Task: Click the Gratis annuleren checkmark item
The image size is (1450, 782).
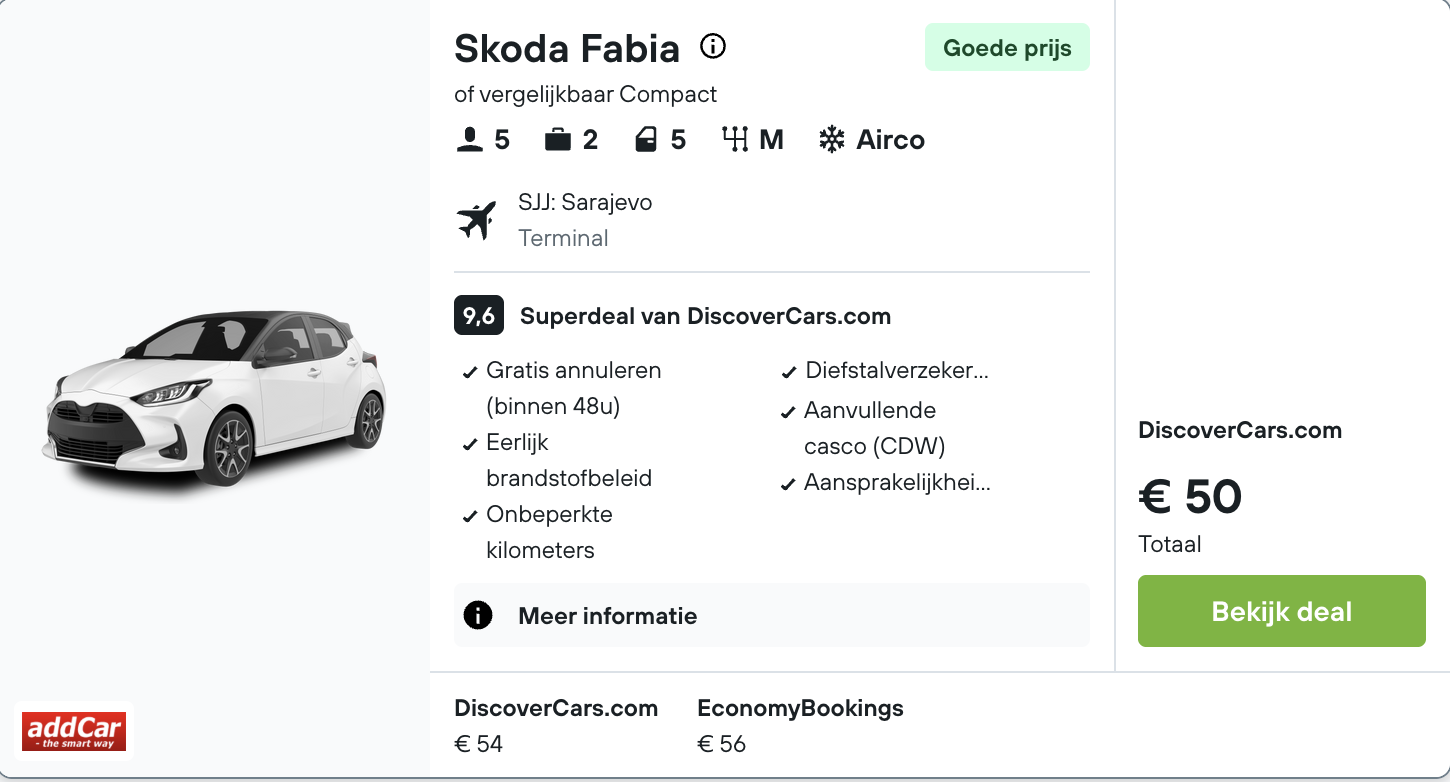Action: tap(573, 388)
